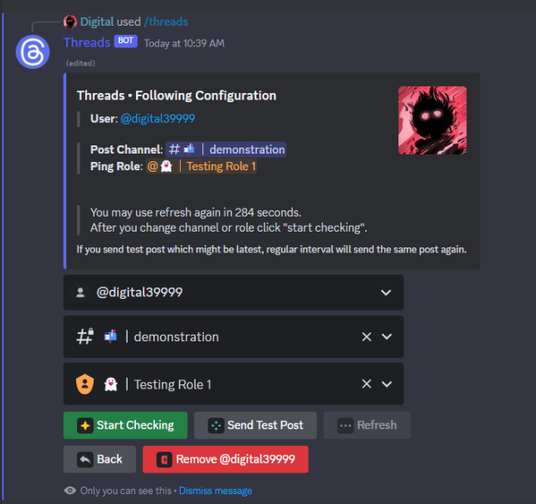Click the Threads bot avatar icon

point(32,52)
